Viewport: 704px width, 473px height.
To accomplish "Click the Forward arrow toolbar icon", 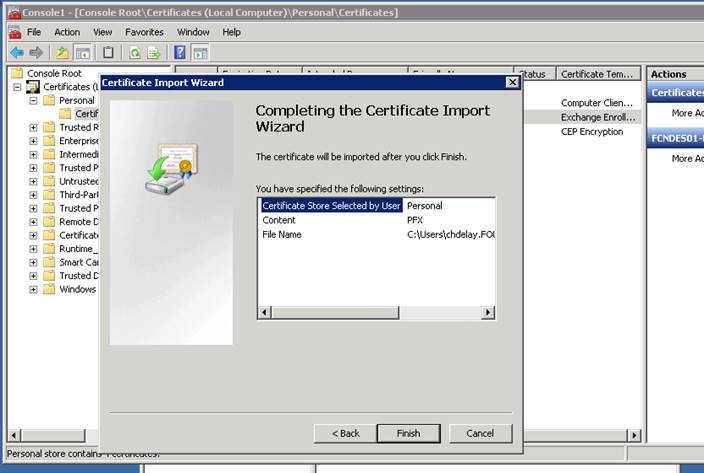I will (36, 52).
